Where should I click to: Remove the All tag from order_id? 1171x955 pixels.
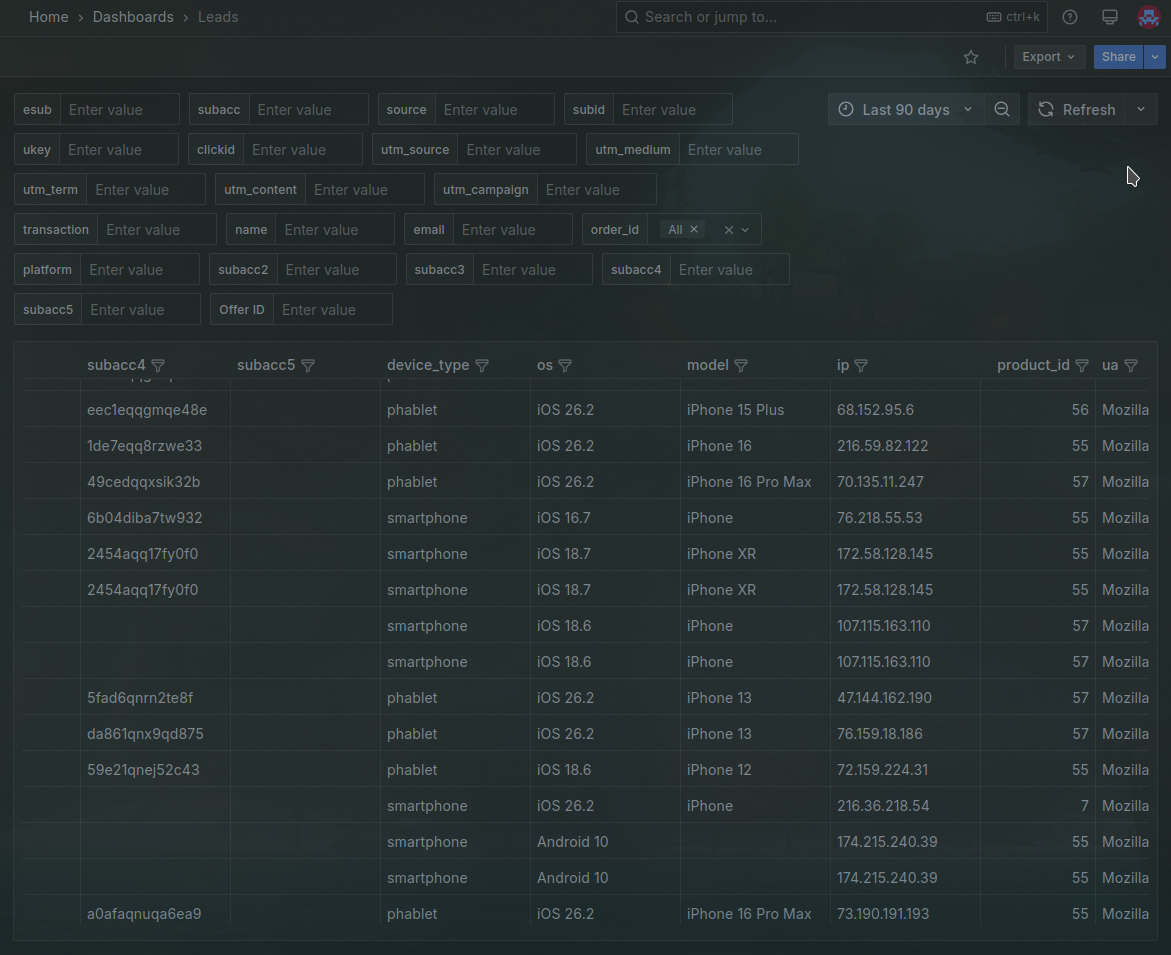[694, 230]
